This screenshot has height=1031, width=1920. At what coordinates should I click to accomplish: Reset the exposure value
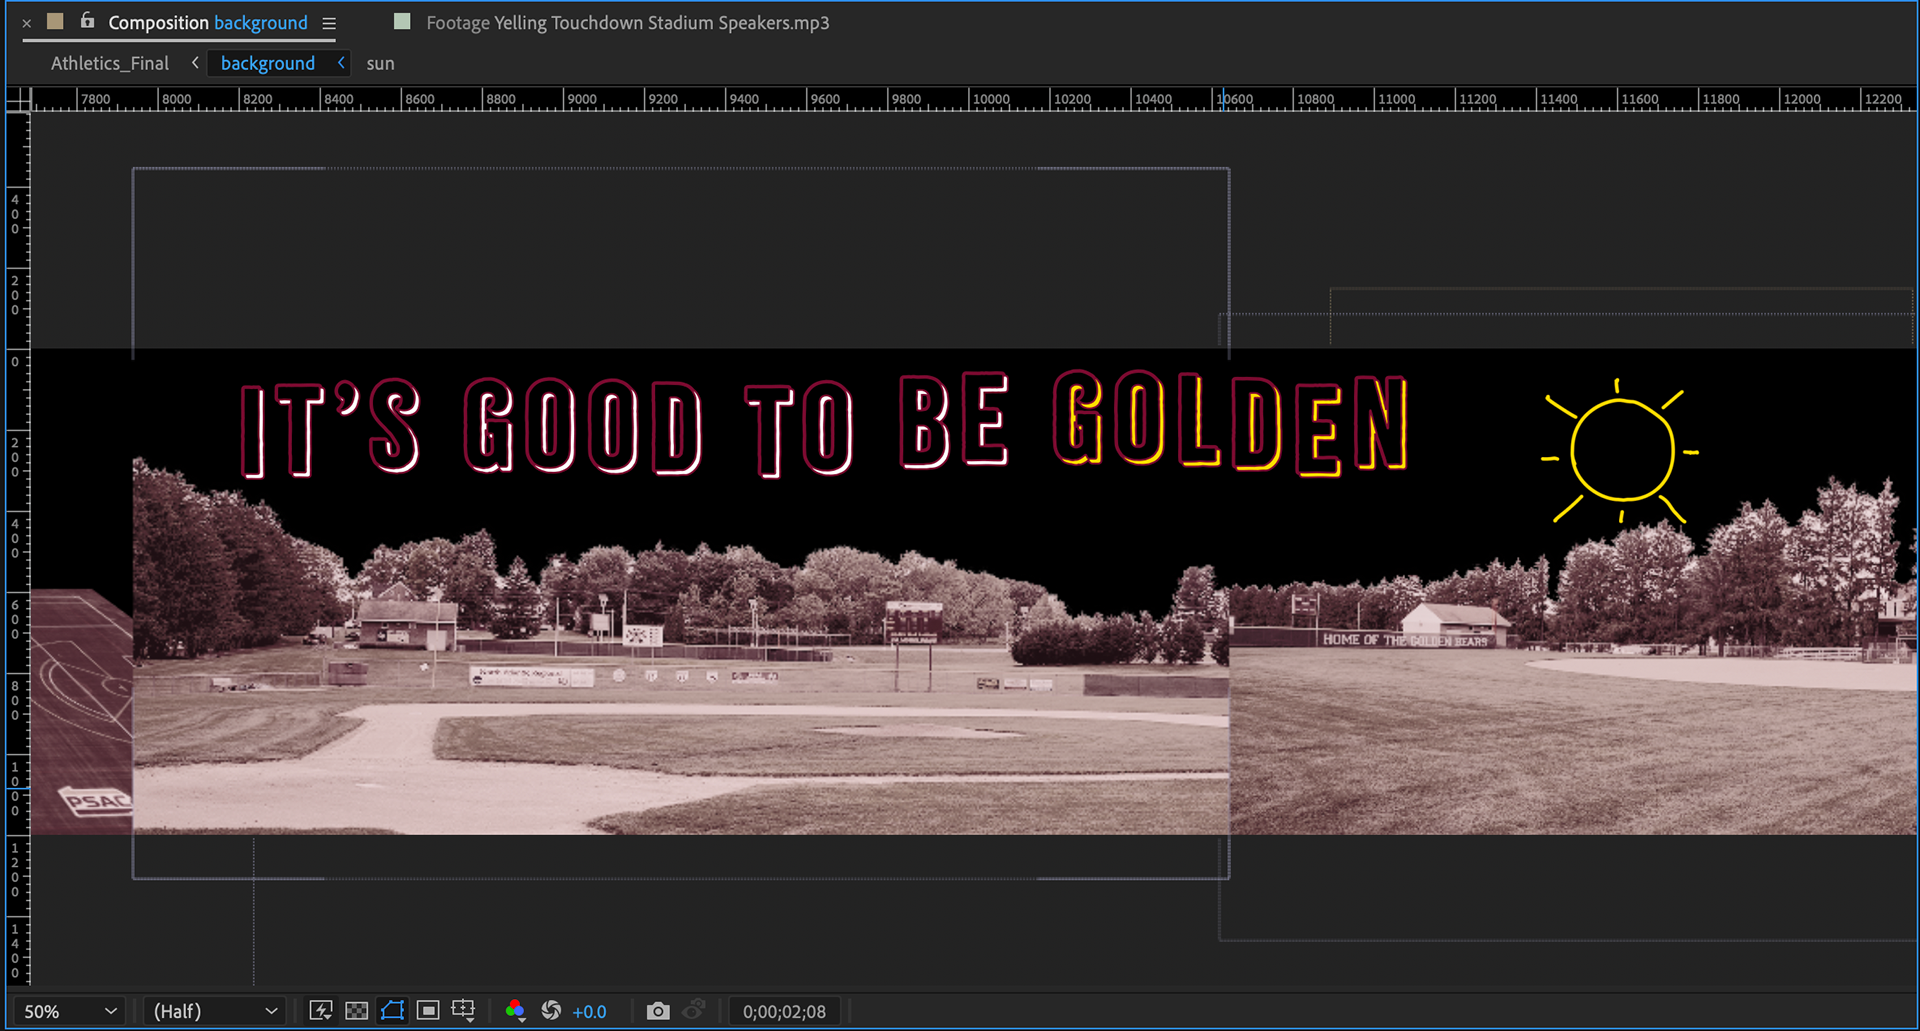tap(551, 1010)
